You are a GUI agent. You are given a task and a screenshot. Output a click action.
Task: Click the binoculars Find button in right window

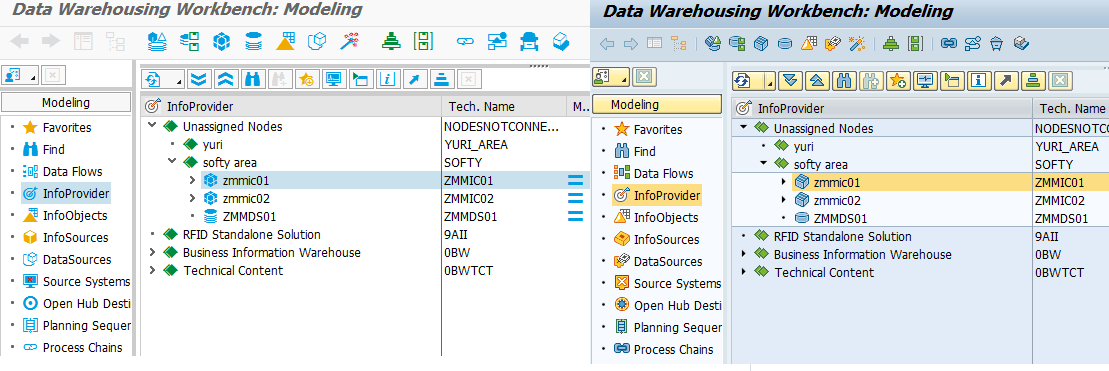point(843,81)
